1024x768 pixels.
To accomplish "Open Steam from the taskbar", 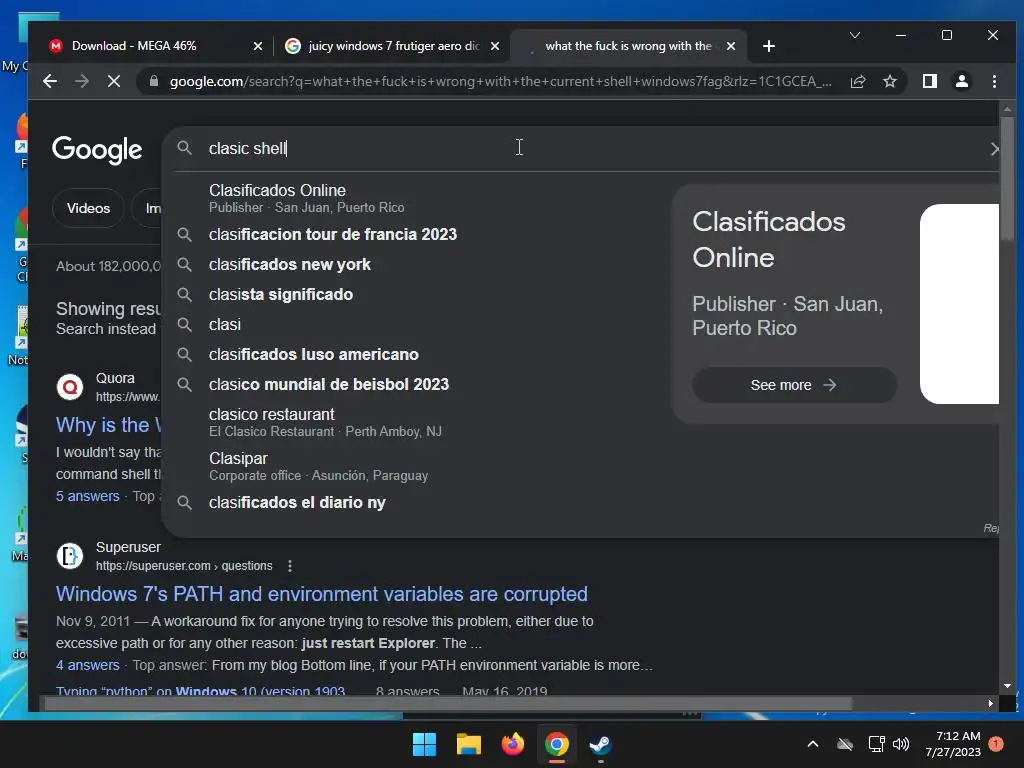I will click(x=600, y=744).
